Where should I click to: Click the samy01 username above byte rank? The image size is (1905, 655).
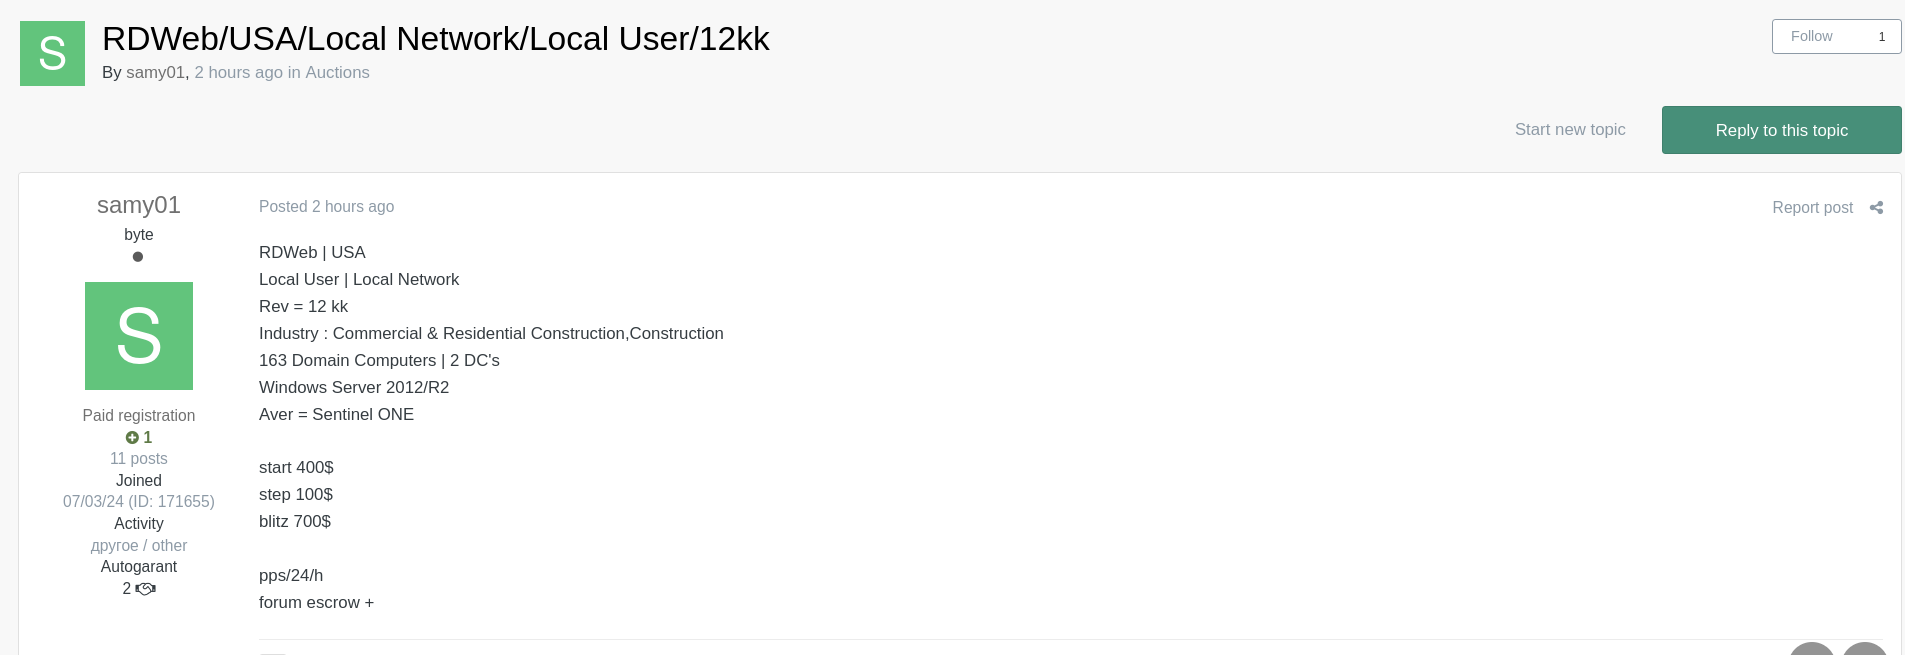pyautogui.click(x=139, y=205)
